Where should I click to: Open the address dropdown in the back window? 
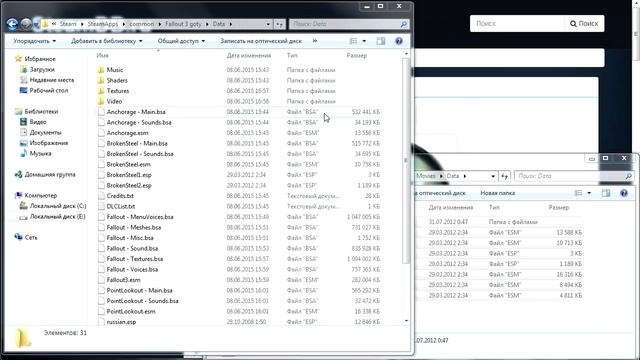pyautogui.click(x=493, y=176)
